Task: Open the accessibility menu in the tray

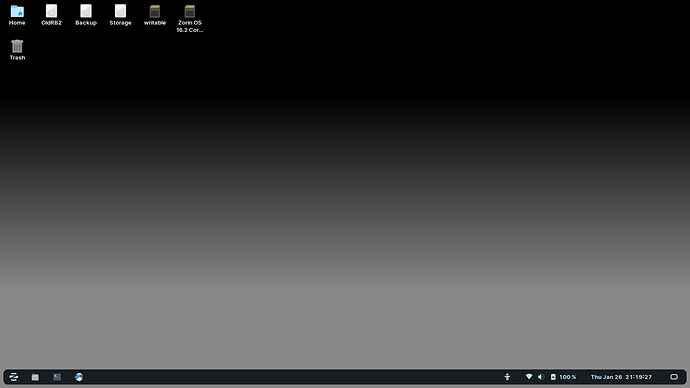Action: [507, 377]
